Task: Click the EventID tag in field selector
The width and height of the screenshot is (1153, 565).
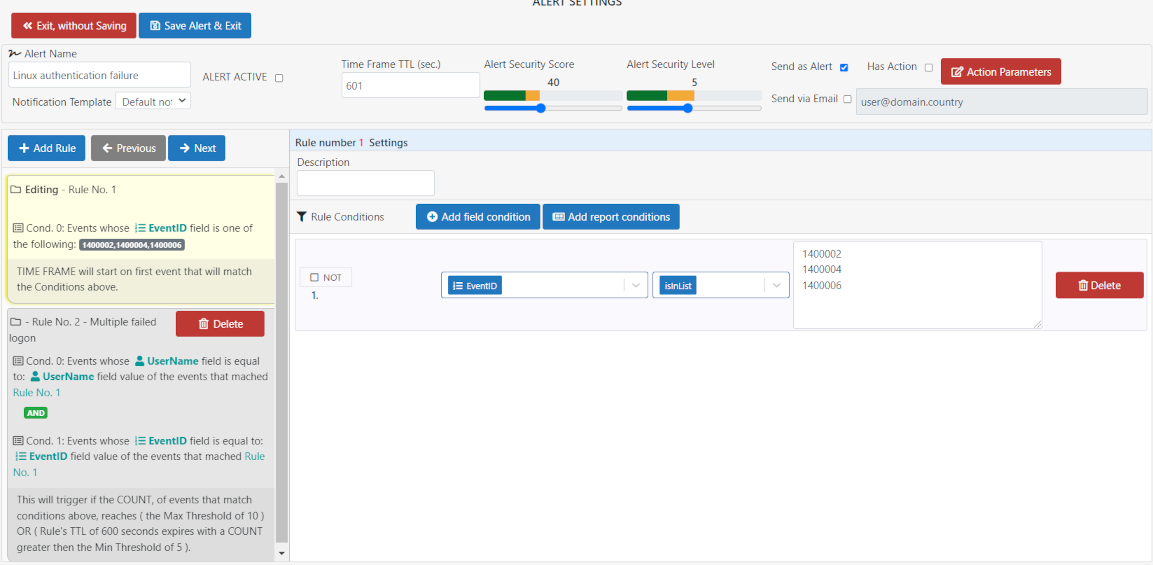Action: coord(474,286)
